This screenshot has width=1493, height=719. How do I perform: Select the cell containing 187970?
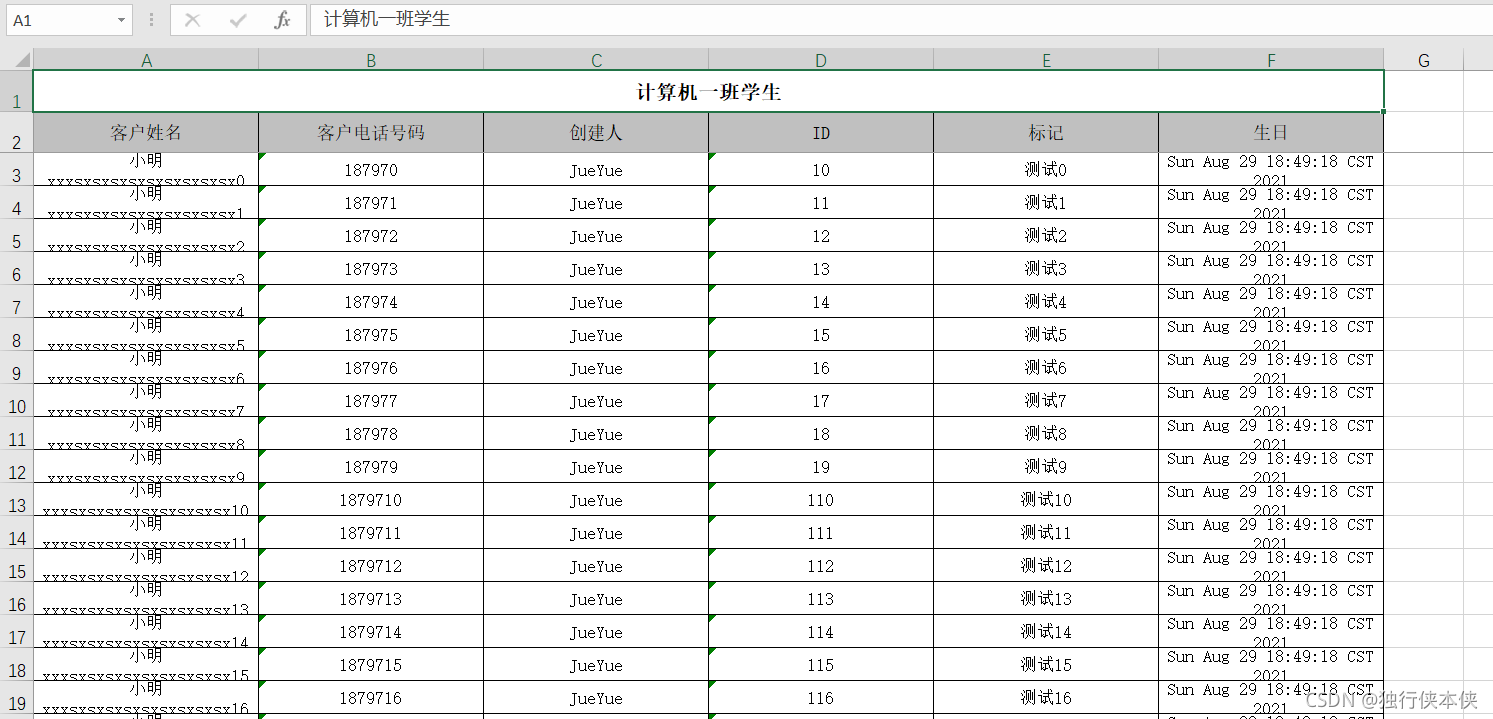[371, 169]
